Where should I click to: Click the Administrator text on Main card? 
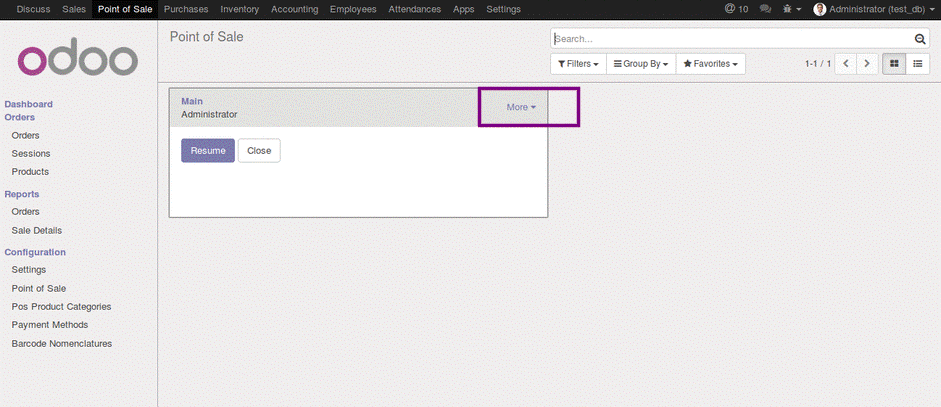pos(209,114)
